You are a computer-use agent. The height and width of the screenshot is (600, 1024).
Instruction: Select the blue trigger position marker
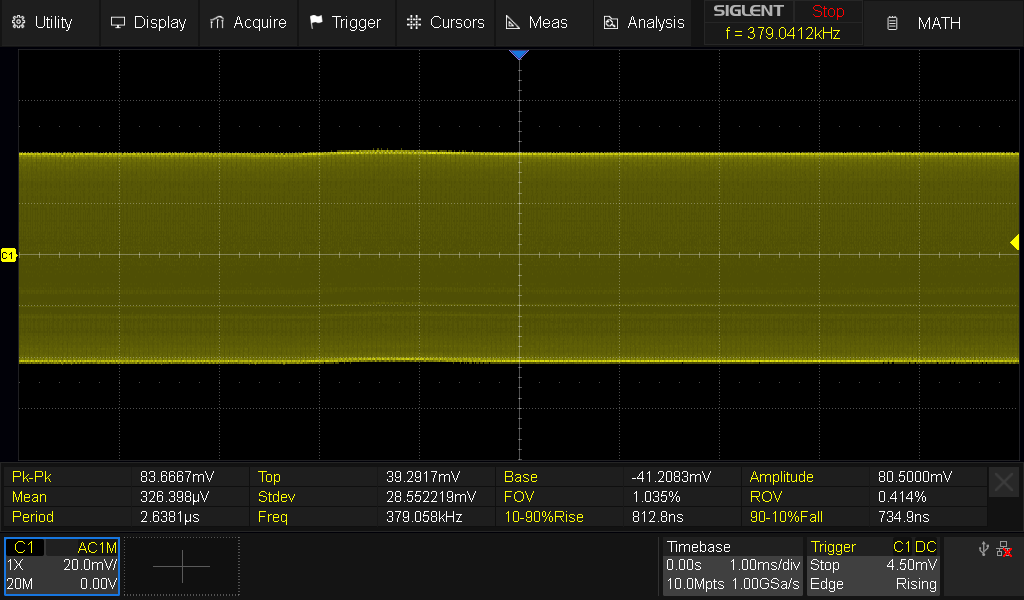[518, 54]
